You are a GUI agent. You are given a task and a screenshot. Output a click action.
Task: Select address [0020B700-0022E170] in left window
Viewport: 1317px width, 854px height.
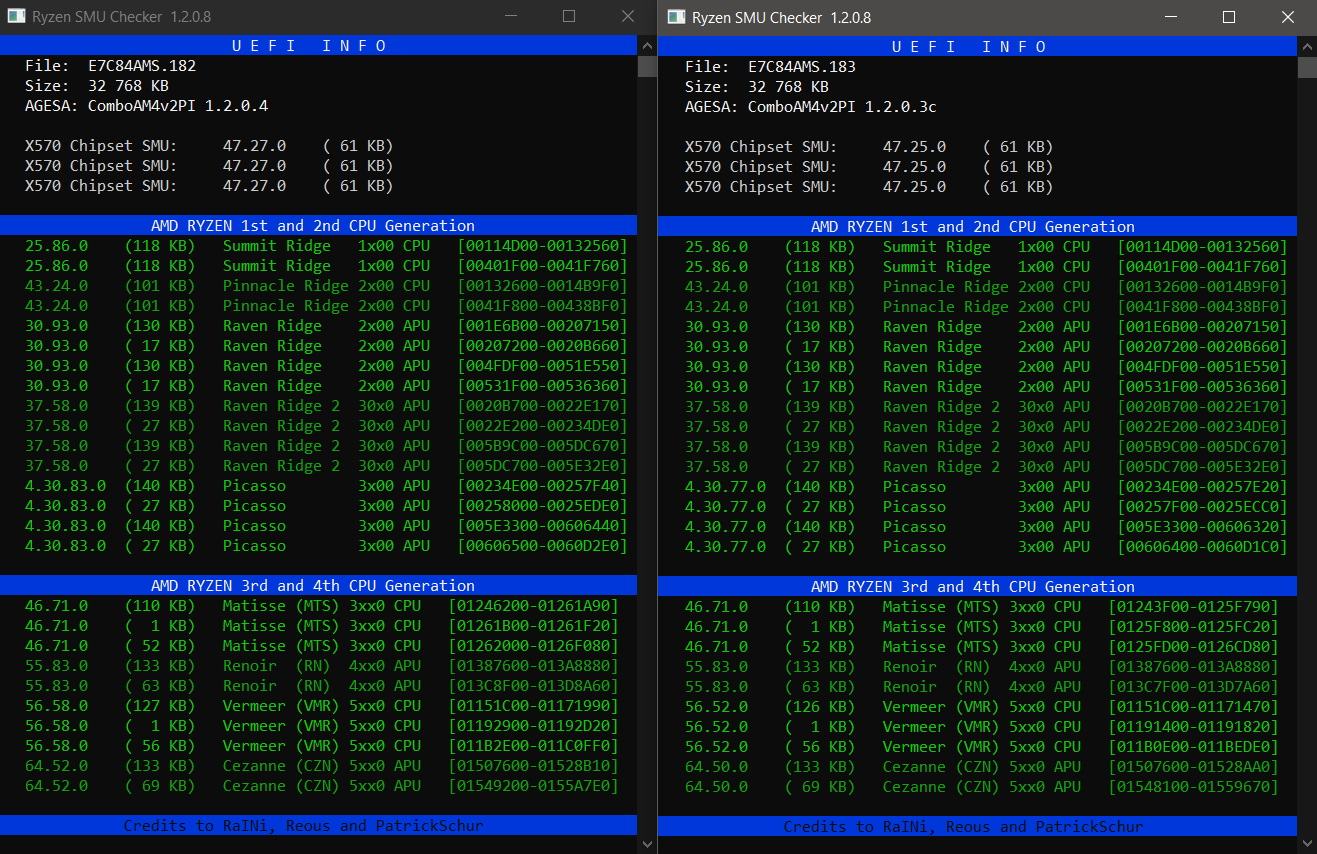coord(543,406)
